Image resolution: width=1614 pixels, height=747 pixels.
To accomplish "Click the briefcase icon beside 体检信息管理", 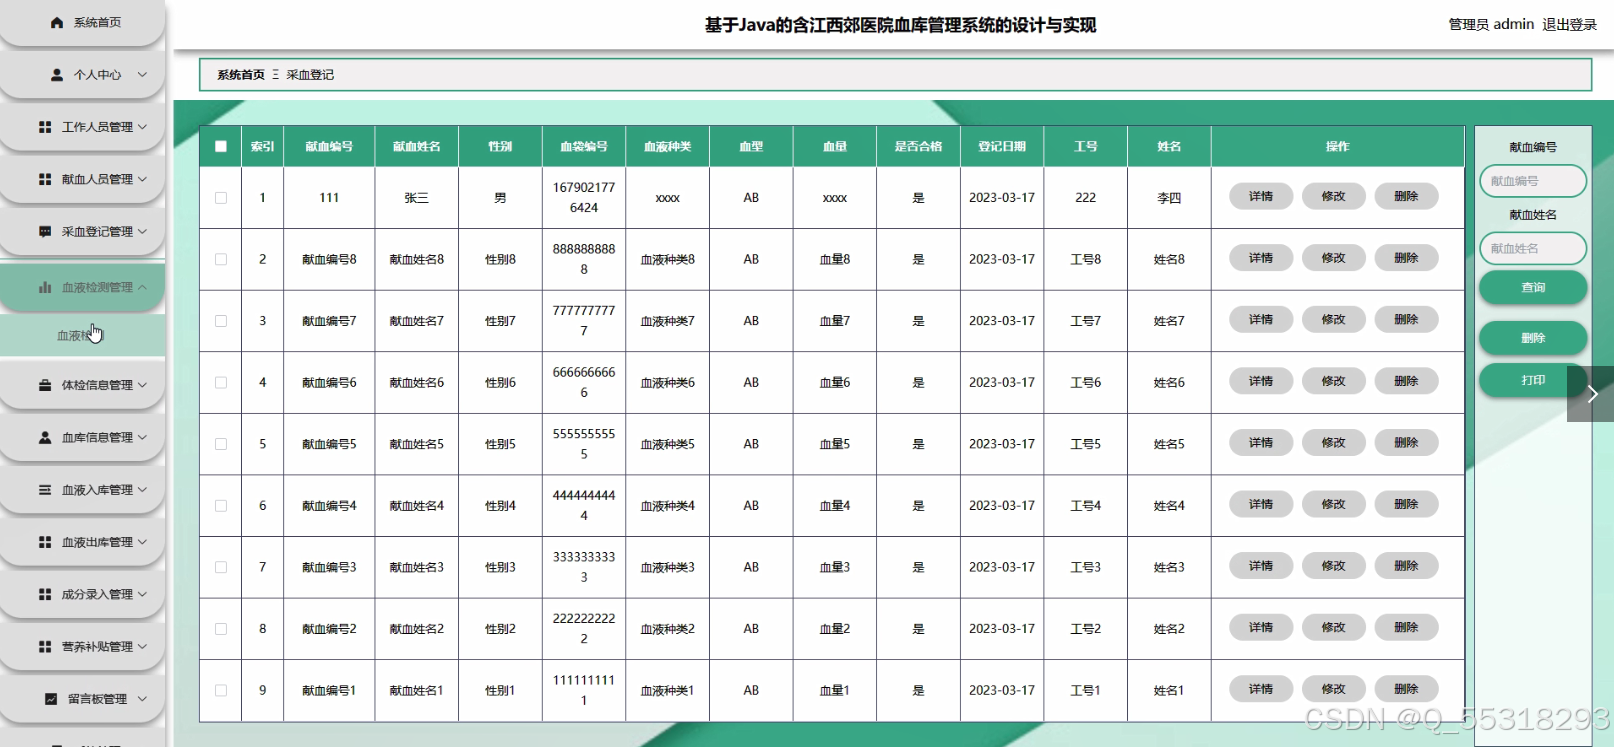I will click(45, 385).
